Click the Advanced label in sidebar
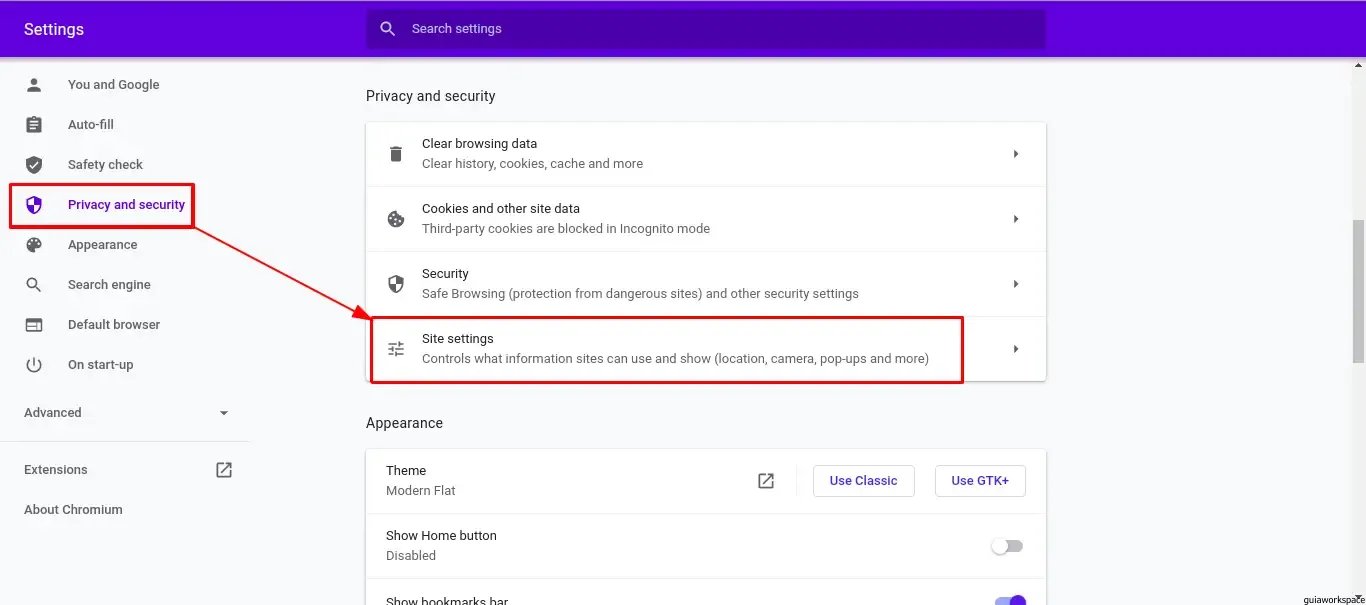This screenshot has width=1366, height=605. [53, 413]
